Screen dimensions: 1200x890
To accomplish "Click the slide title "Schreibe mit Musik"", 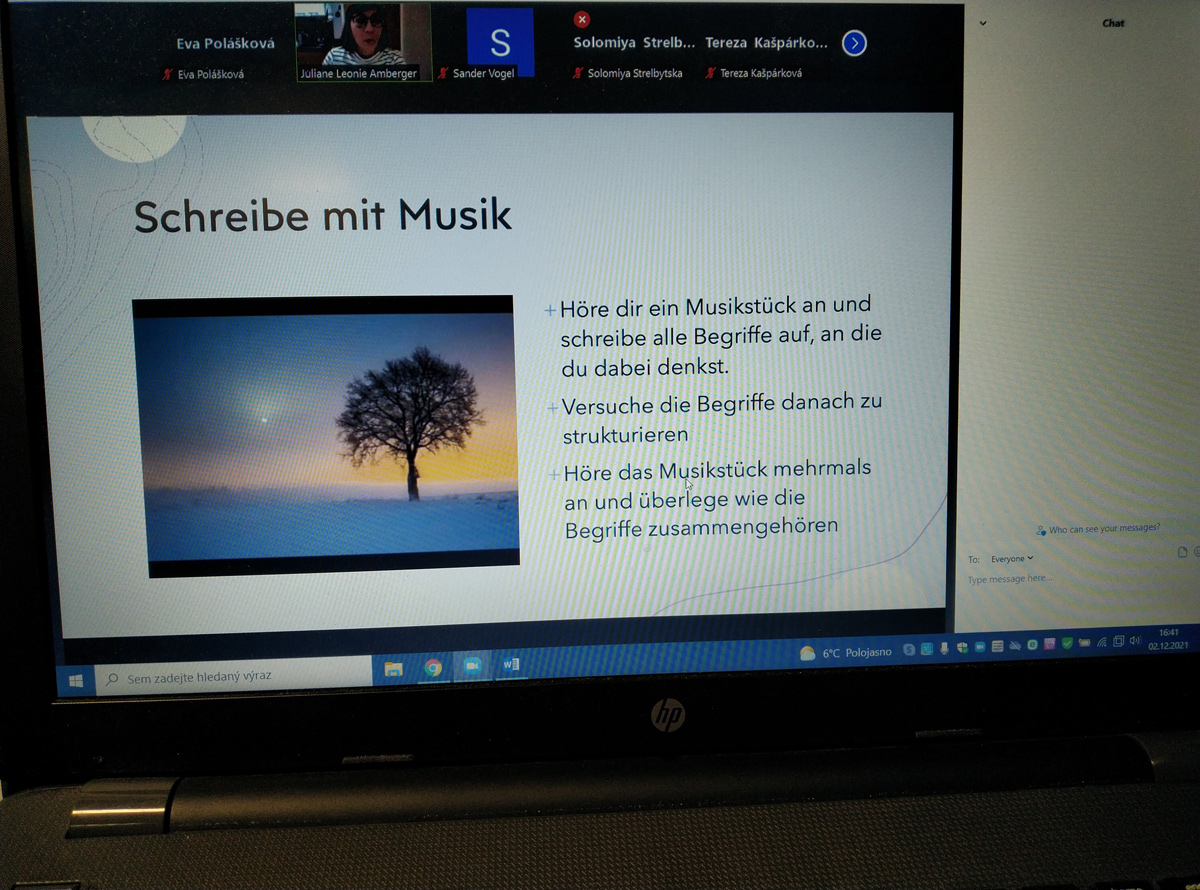I will 322,217.
